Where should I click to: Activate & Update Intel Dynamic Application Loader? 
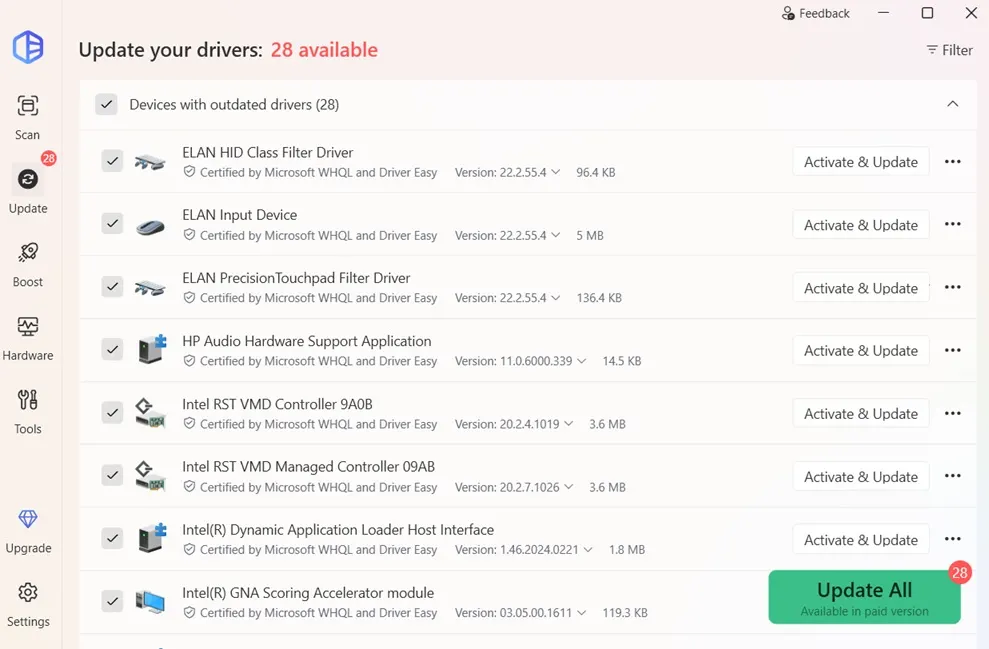(860, 540)
